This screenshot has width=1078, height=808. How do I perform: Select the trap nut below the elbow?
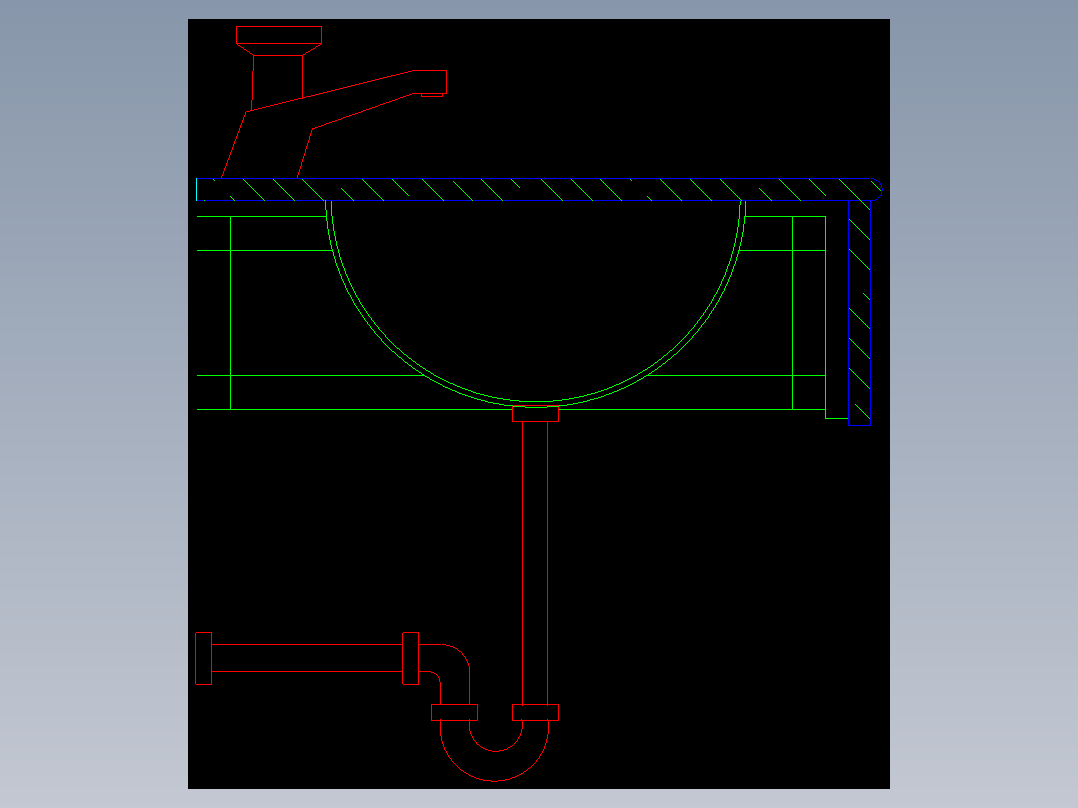point(454,712)
